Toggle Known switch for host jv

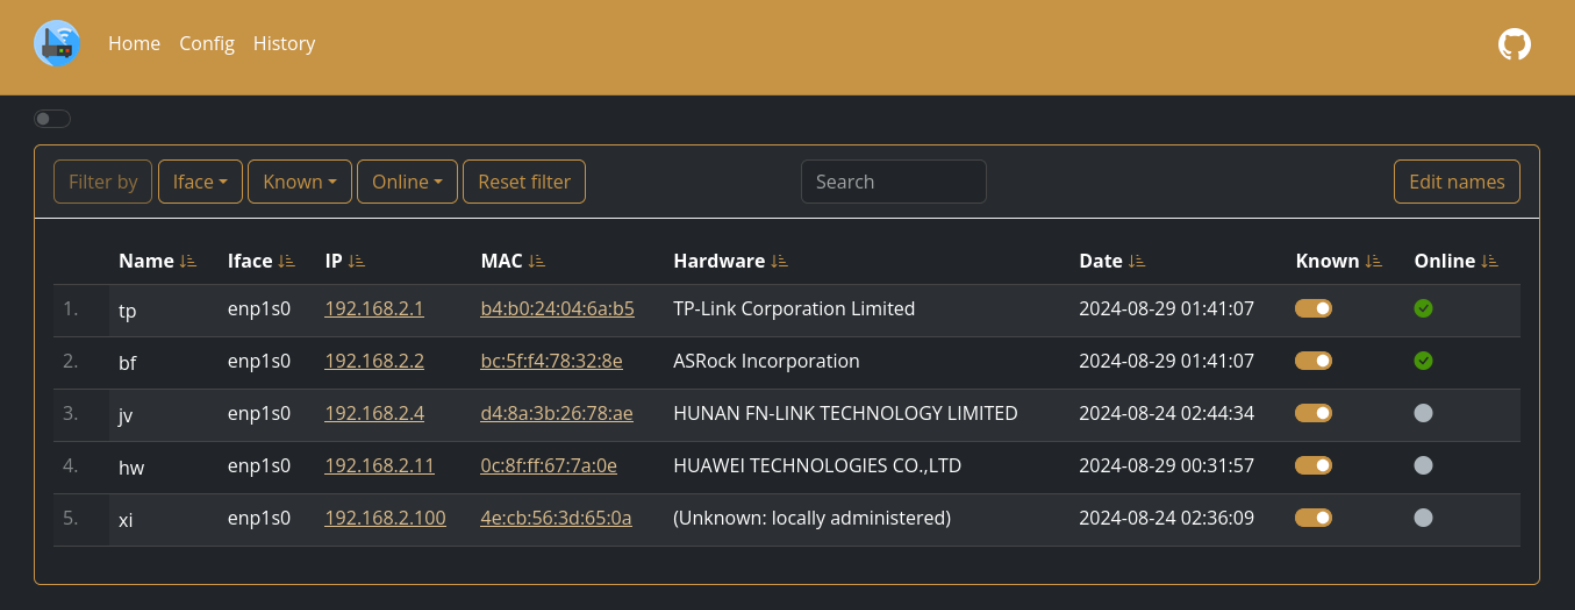[1313, 413]
